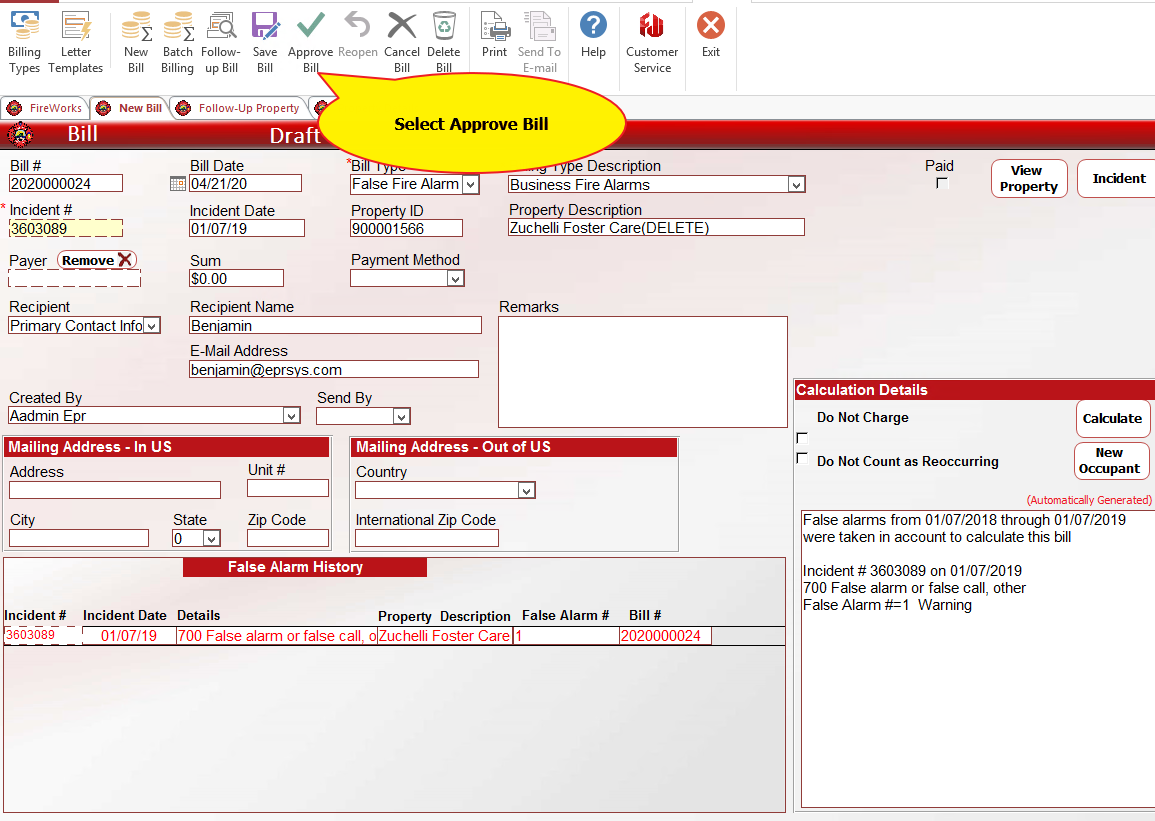This screenshot has width=1155, height=821.
Task: Check the Do Not Charge box
Action: [x=802, y=438]
